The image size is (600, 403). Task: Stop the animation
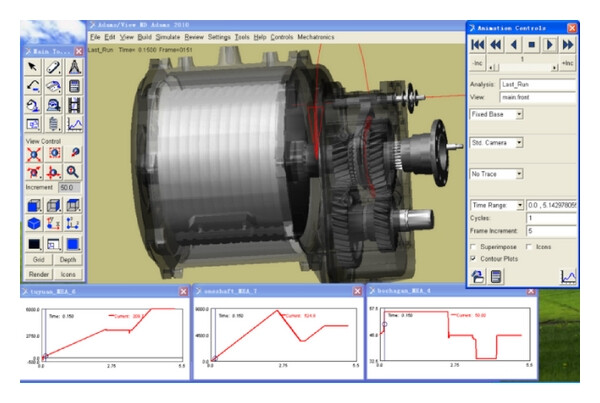[532, 45]
